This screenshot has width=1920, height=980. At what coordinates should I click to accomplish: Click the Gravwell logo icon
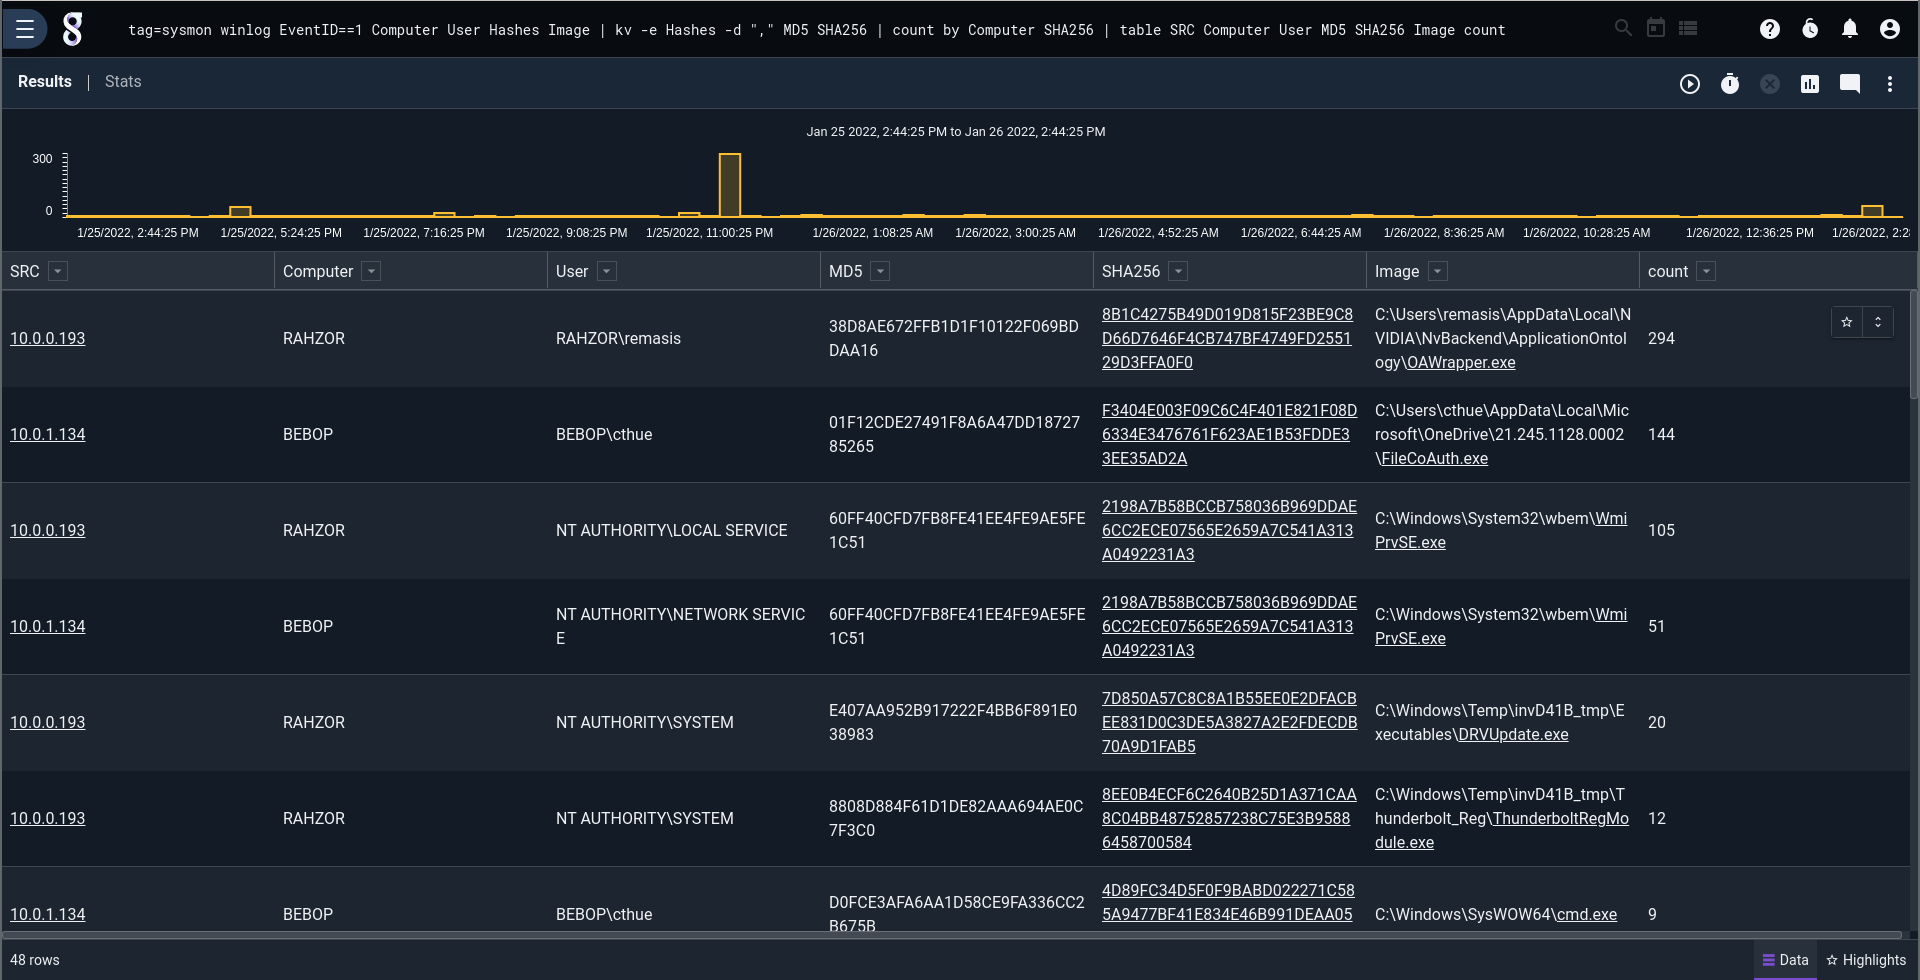pos(72,30)
